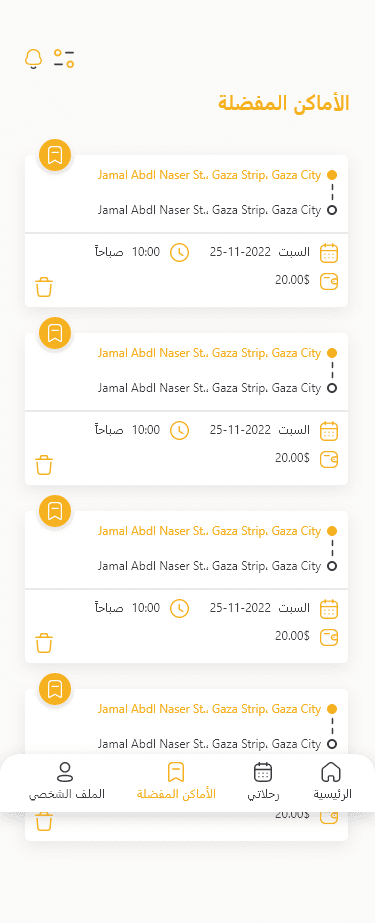Select الأماكن المفضلة favorites tab
The width and height of the screenshot is (375, 923).
[176, 781]
